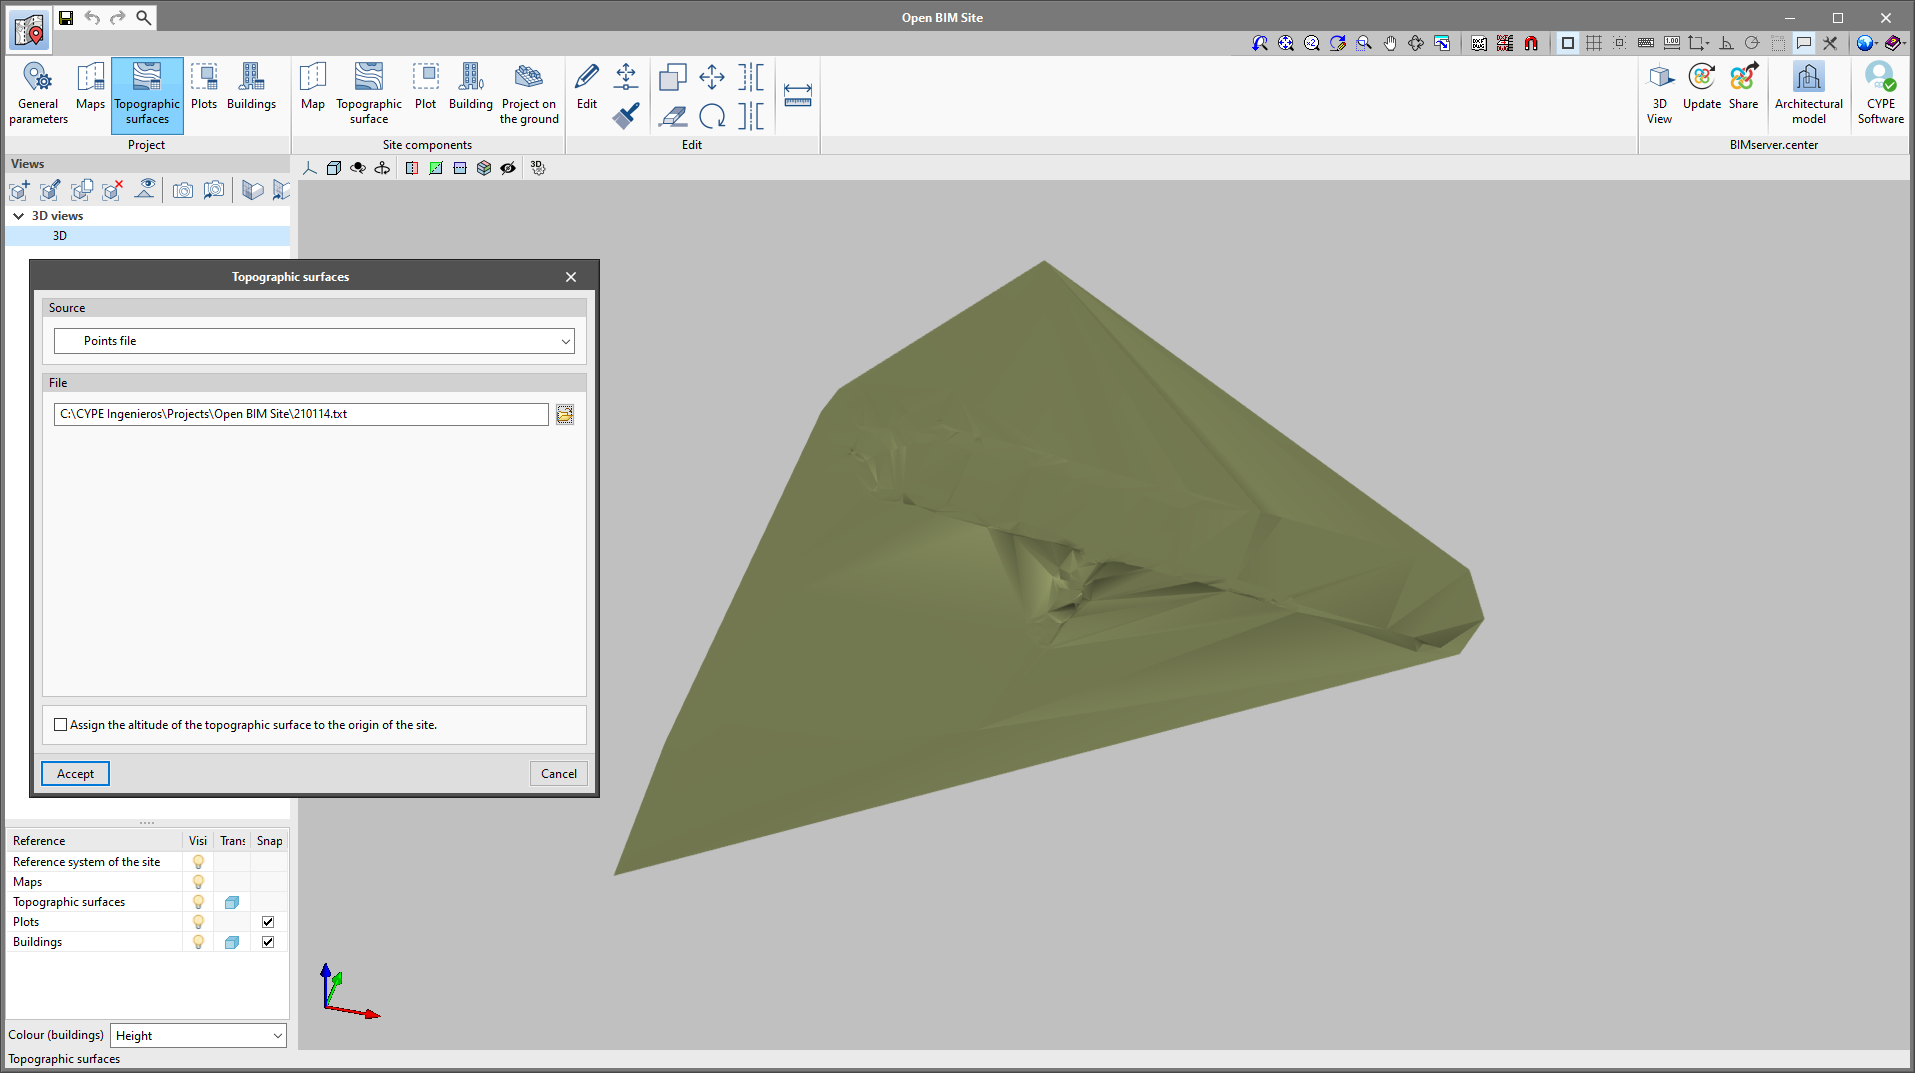Click the Edit pencil tool
Image resolution: width=1915 pixels, height=1073 pixels.
pyautogui.click(x=587, y=87)
